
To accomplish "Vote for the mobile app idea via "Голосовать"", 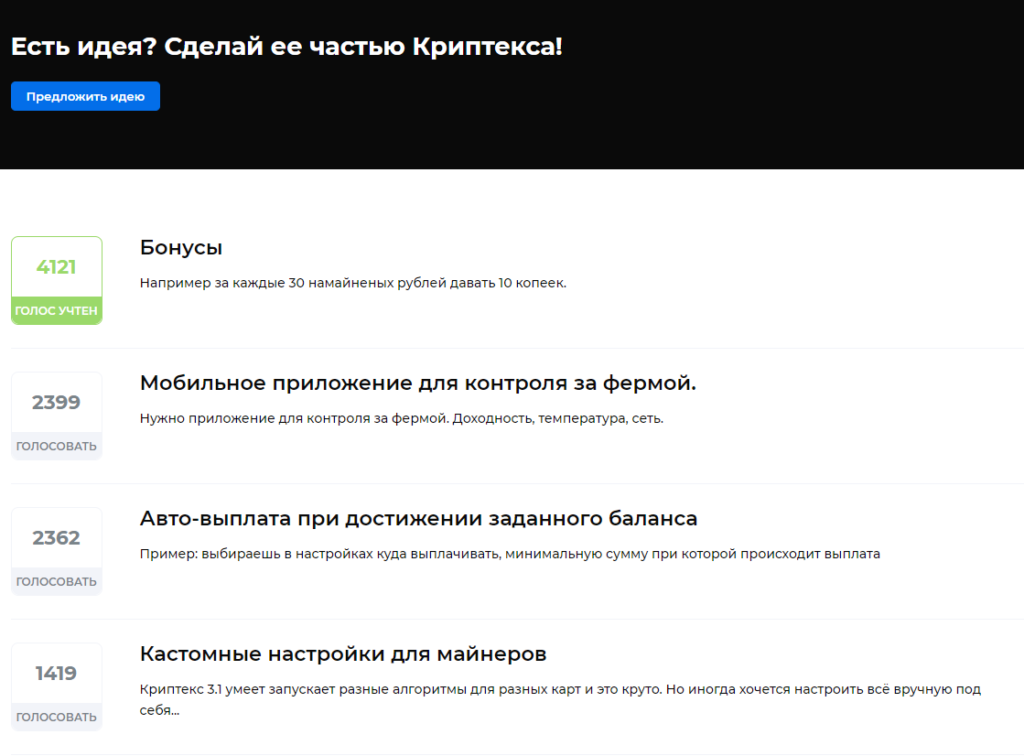I will point(56,446).
